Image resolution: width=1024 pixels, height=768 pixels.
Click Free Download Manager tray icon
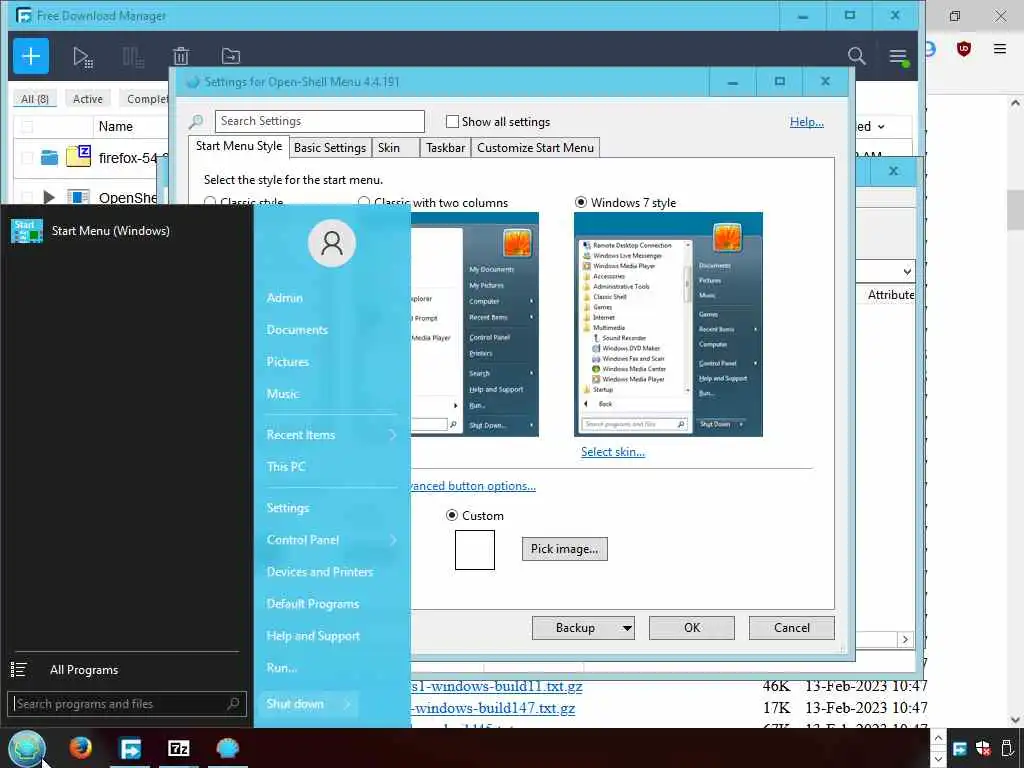[959, 749]
